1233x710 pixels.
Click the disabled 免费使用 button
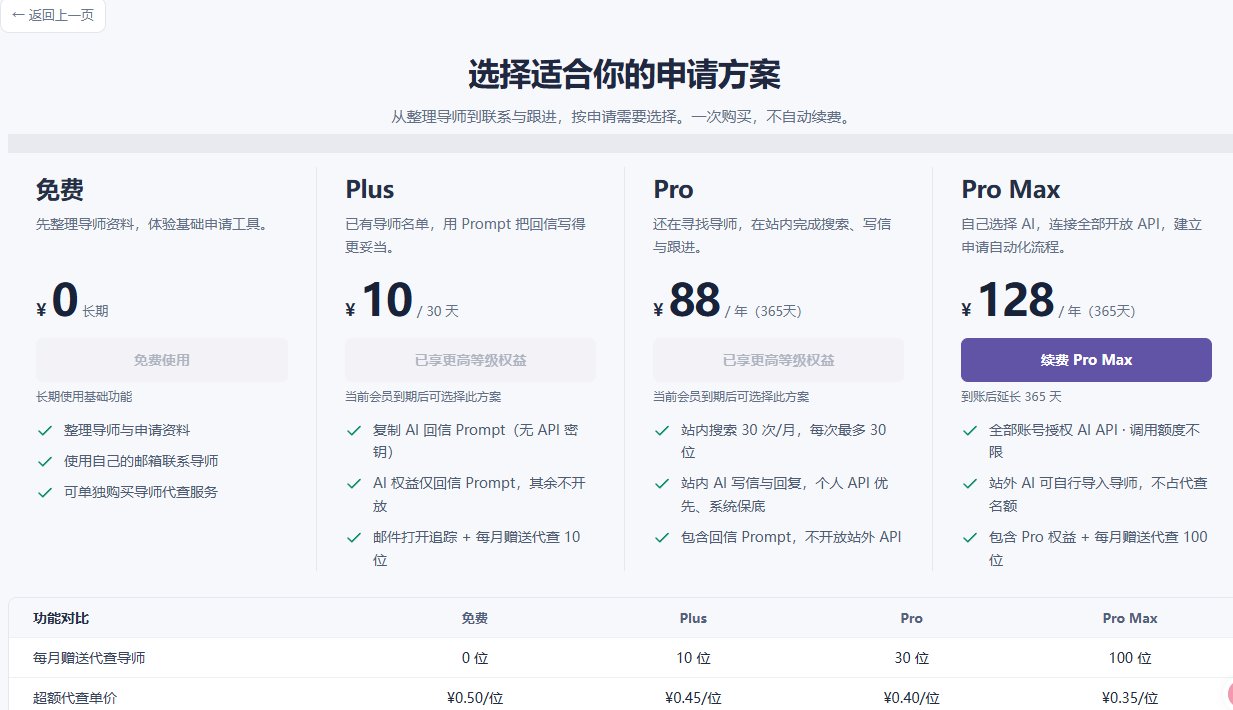point(162,360)
